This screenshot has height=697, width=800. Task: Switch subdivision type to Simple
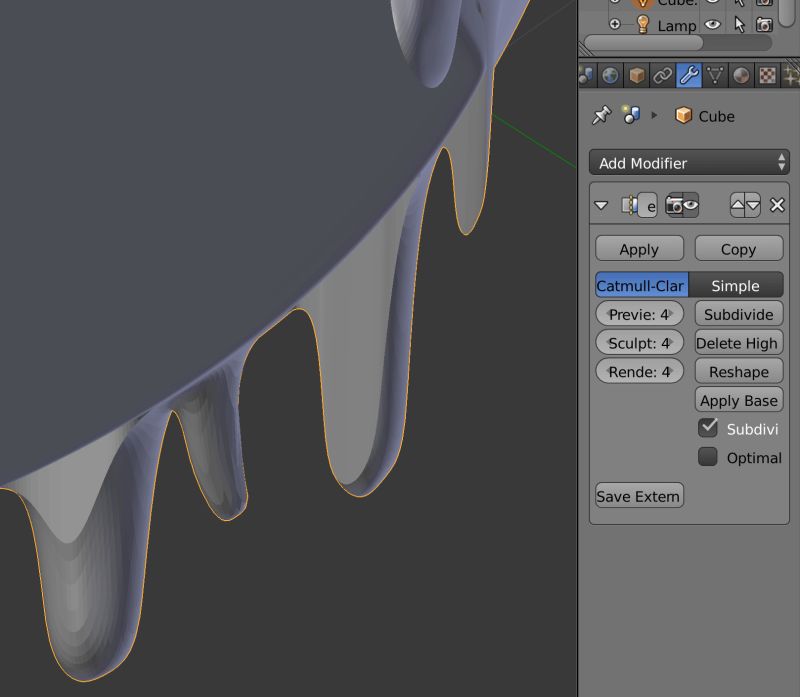point(737,286)
